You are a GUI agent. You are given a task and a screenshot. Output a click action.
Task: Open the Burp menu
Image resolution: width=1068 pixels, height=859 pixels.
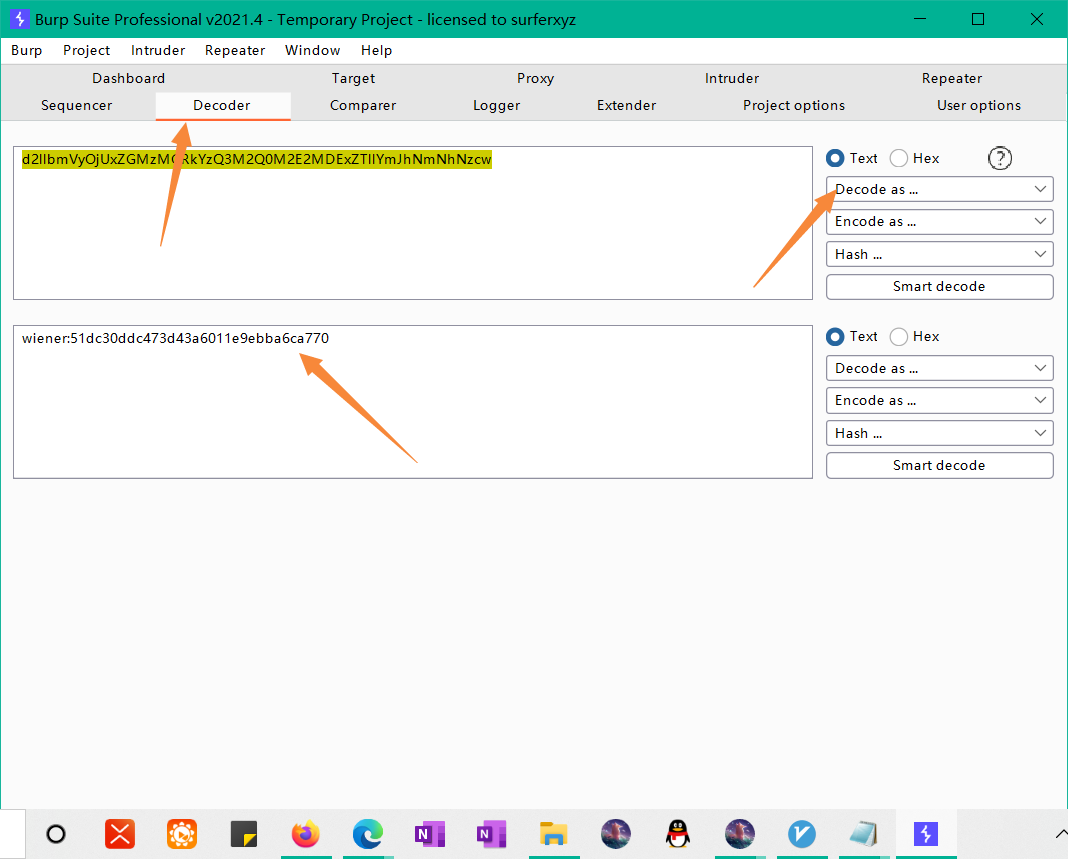27,50
